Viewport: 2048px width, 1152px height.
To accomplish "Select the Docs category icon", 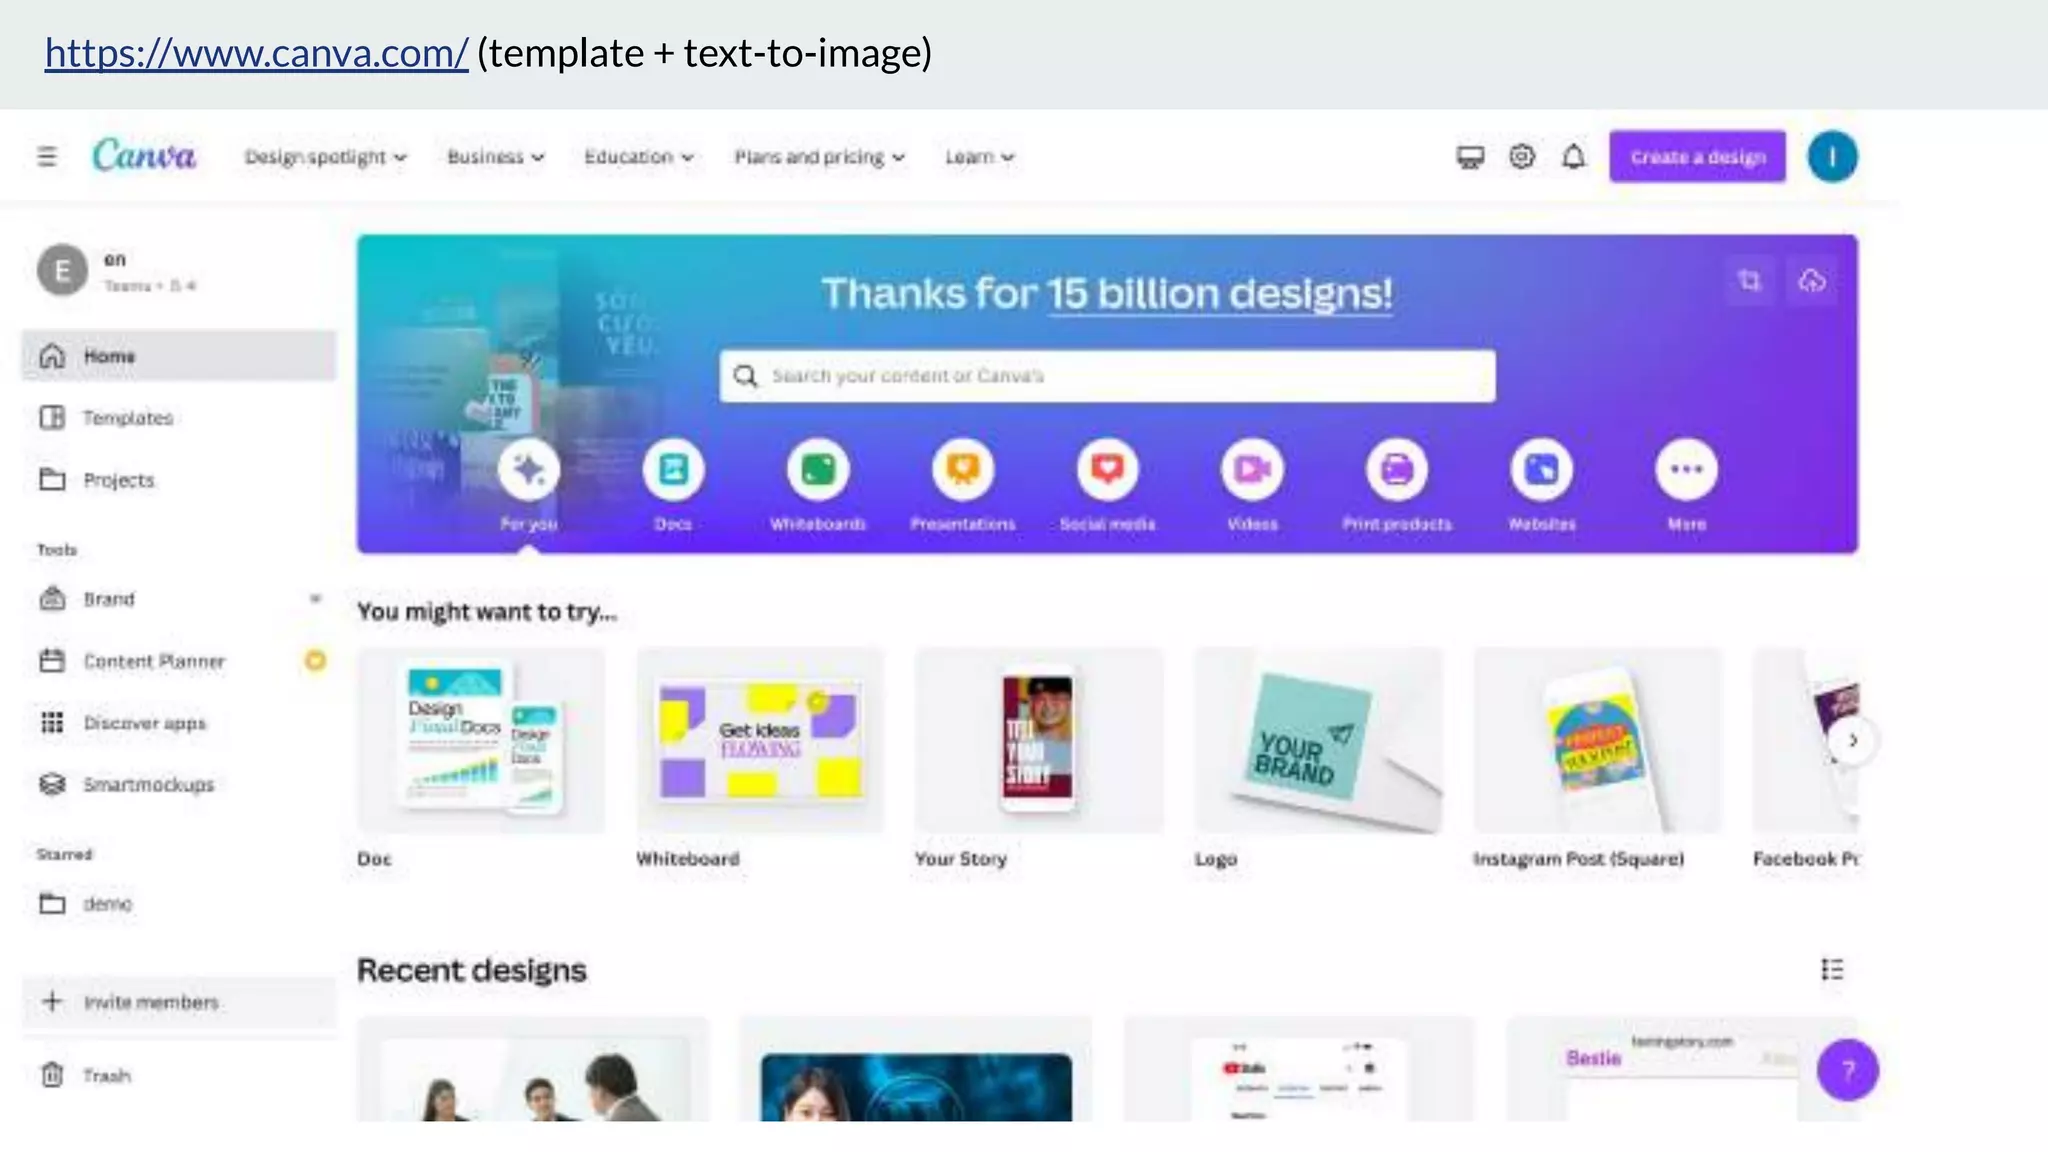I will tap(673, 469).
